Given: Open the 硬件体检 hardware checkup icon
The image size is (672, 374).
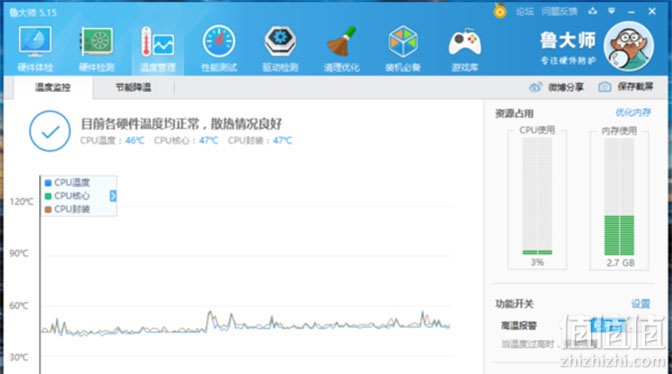Looking at the screenshot, I should (x=35, y=48).
